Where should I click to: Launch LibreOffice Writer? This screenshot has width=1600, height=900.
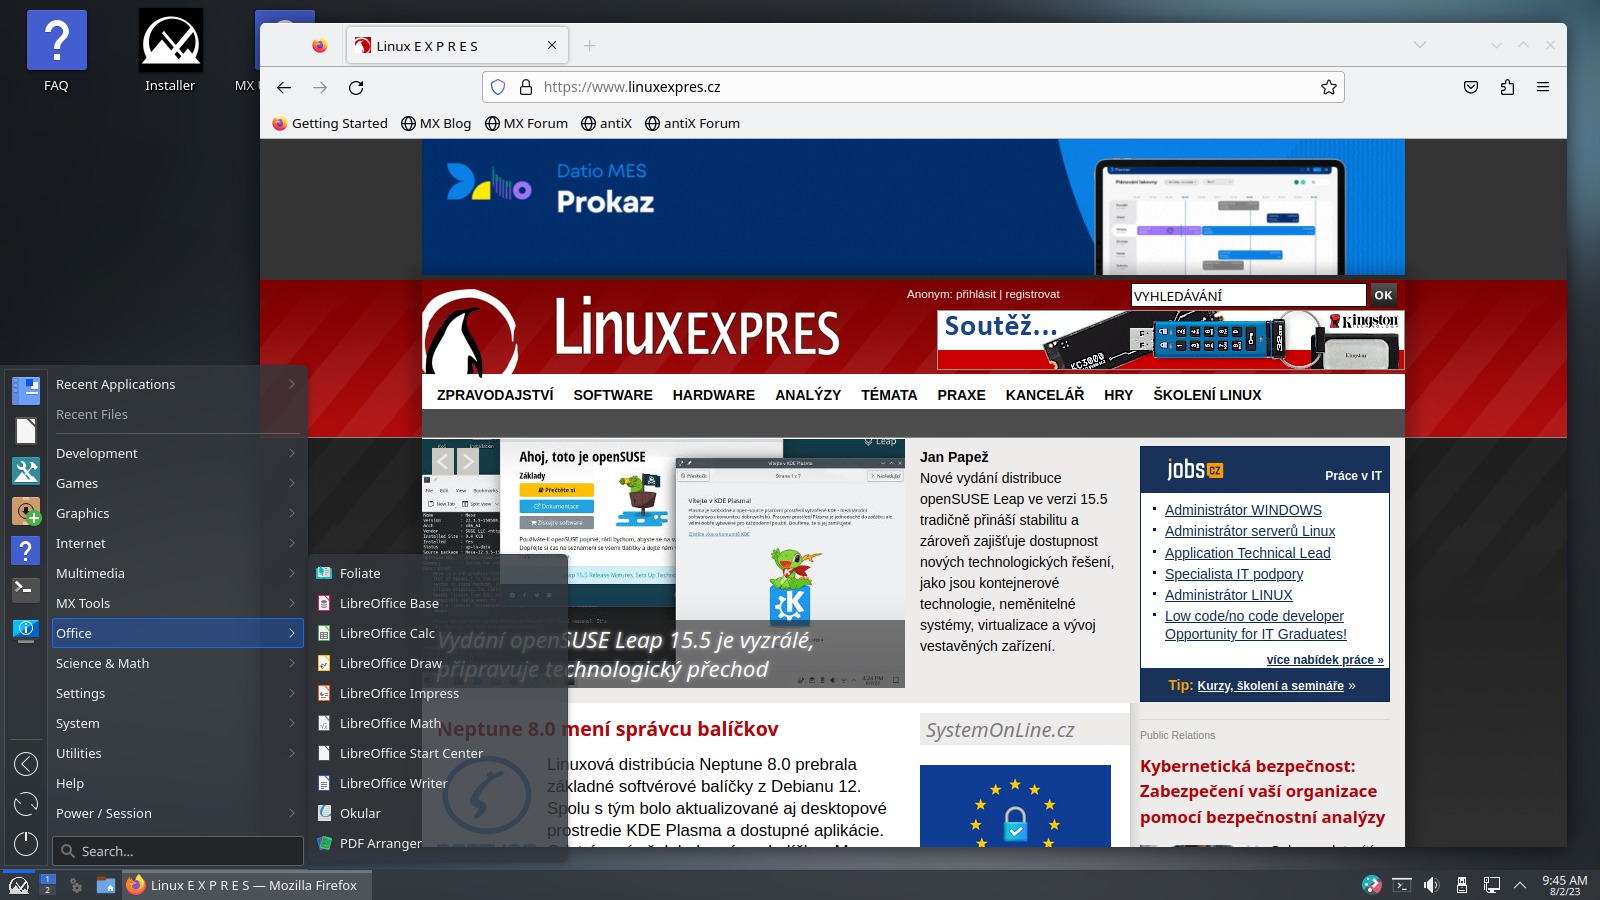click(438, 783)
